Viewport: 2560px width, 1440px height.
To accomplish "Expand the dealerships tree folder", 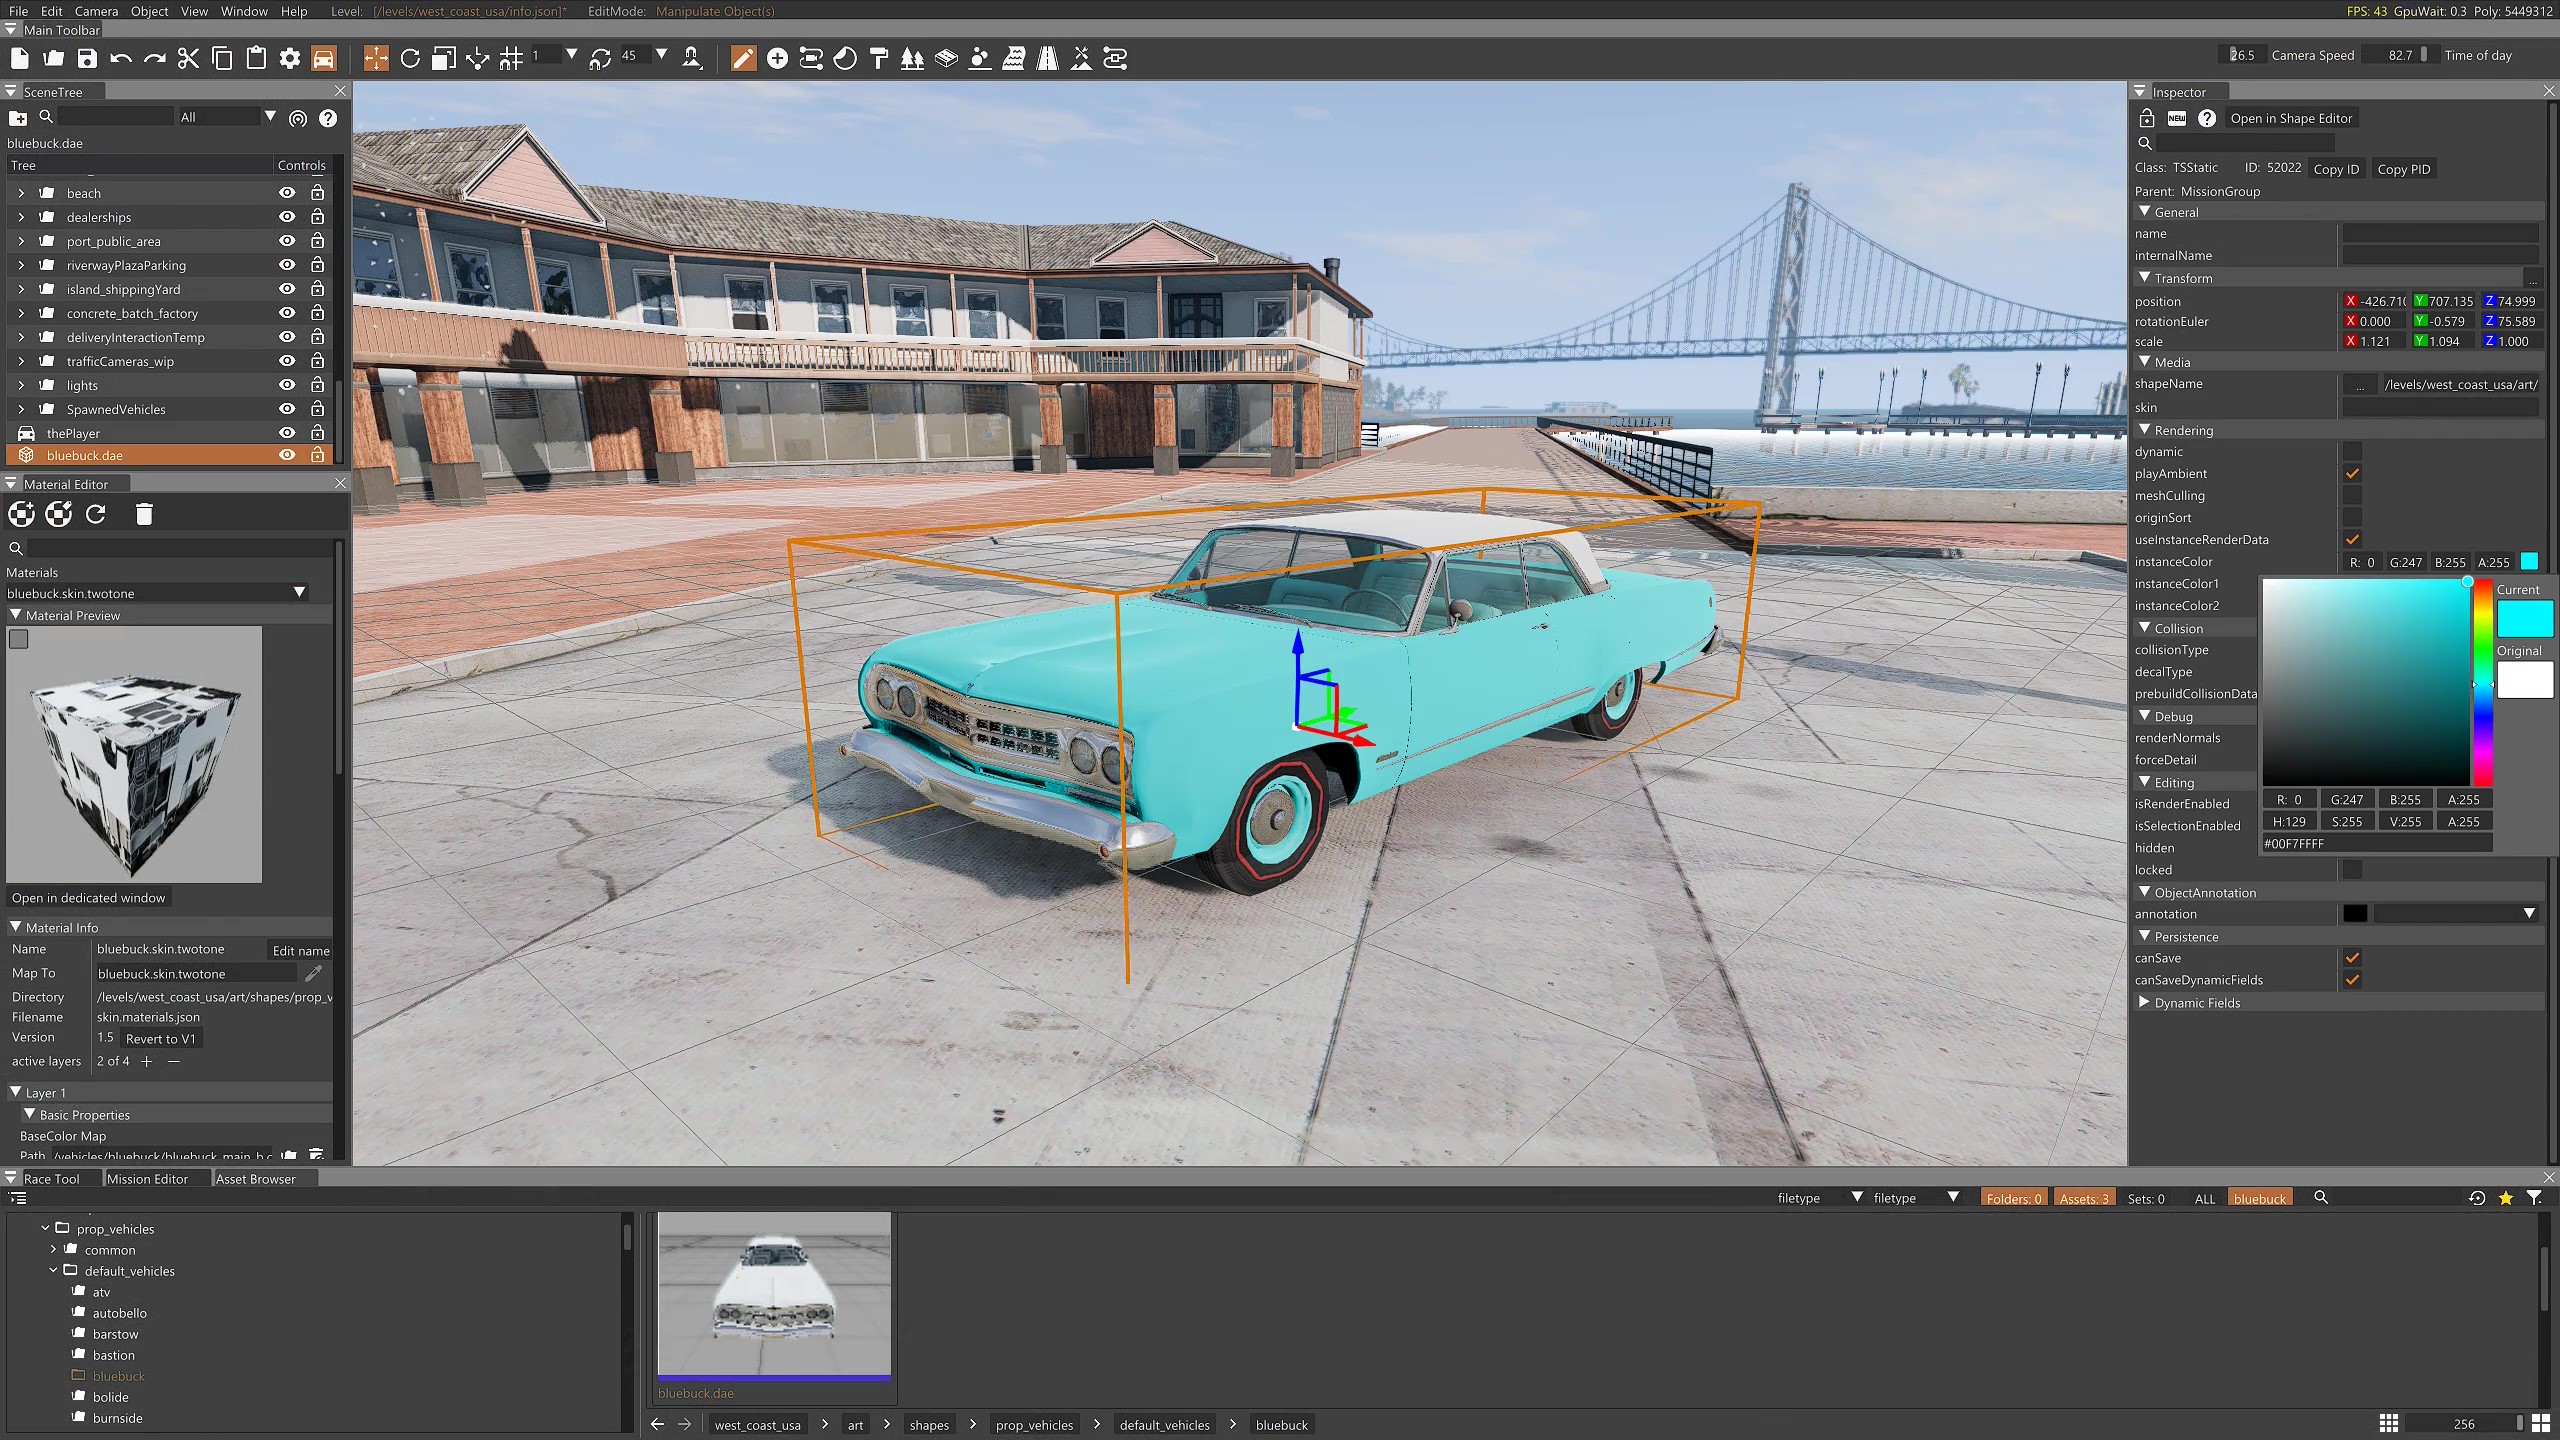I will 21,217.
